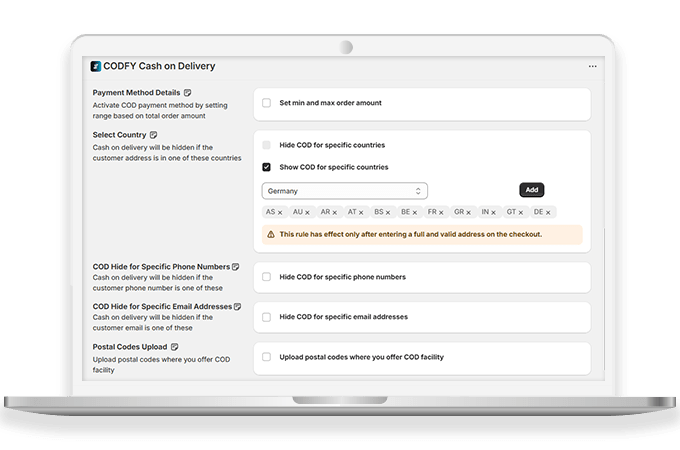Enable Upload postal codes checkbox

[267, 357]
